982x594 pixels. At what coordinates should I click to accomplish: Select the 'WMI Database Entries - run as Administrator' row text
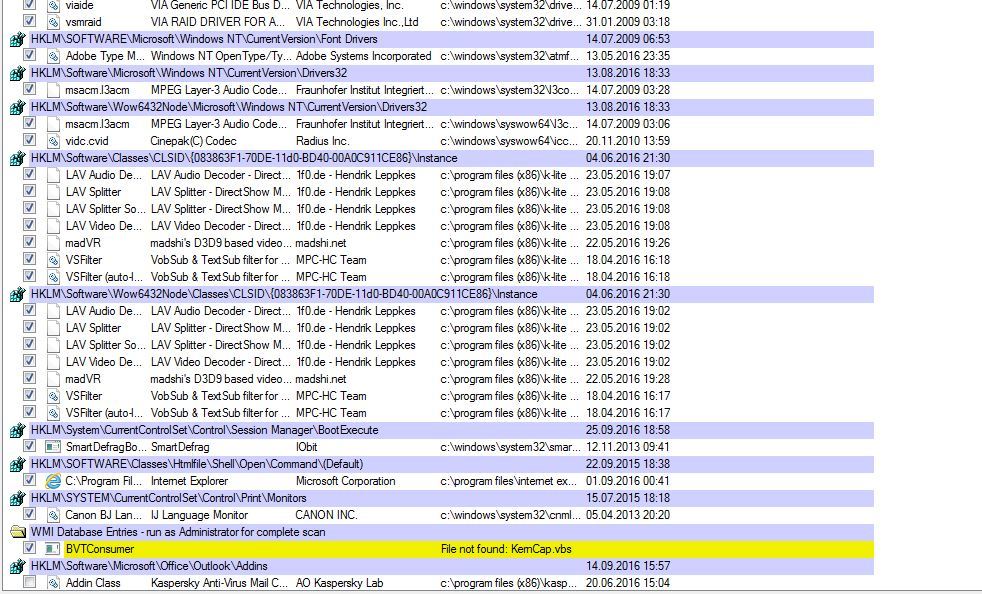178,532
